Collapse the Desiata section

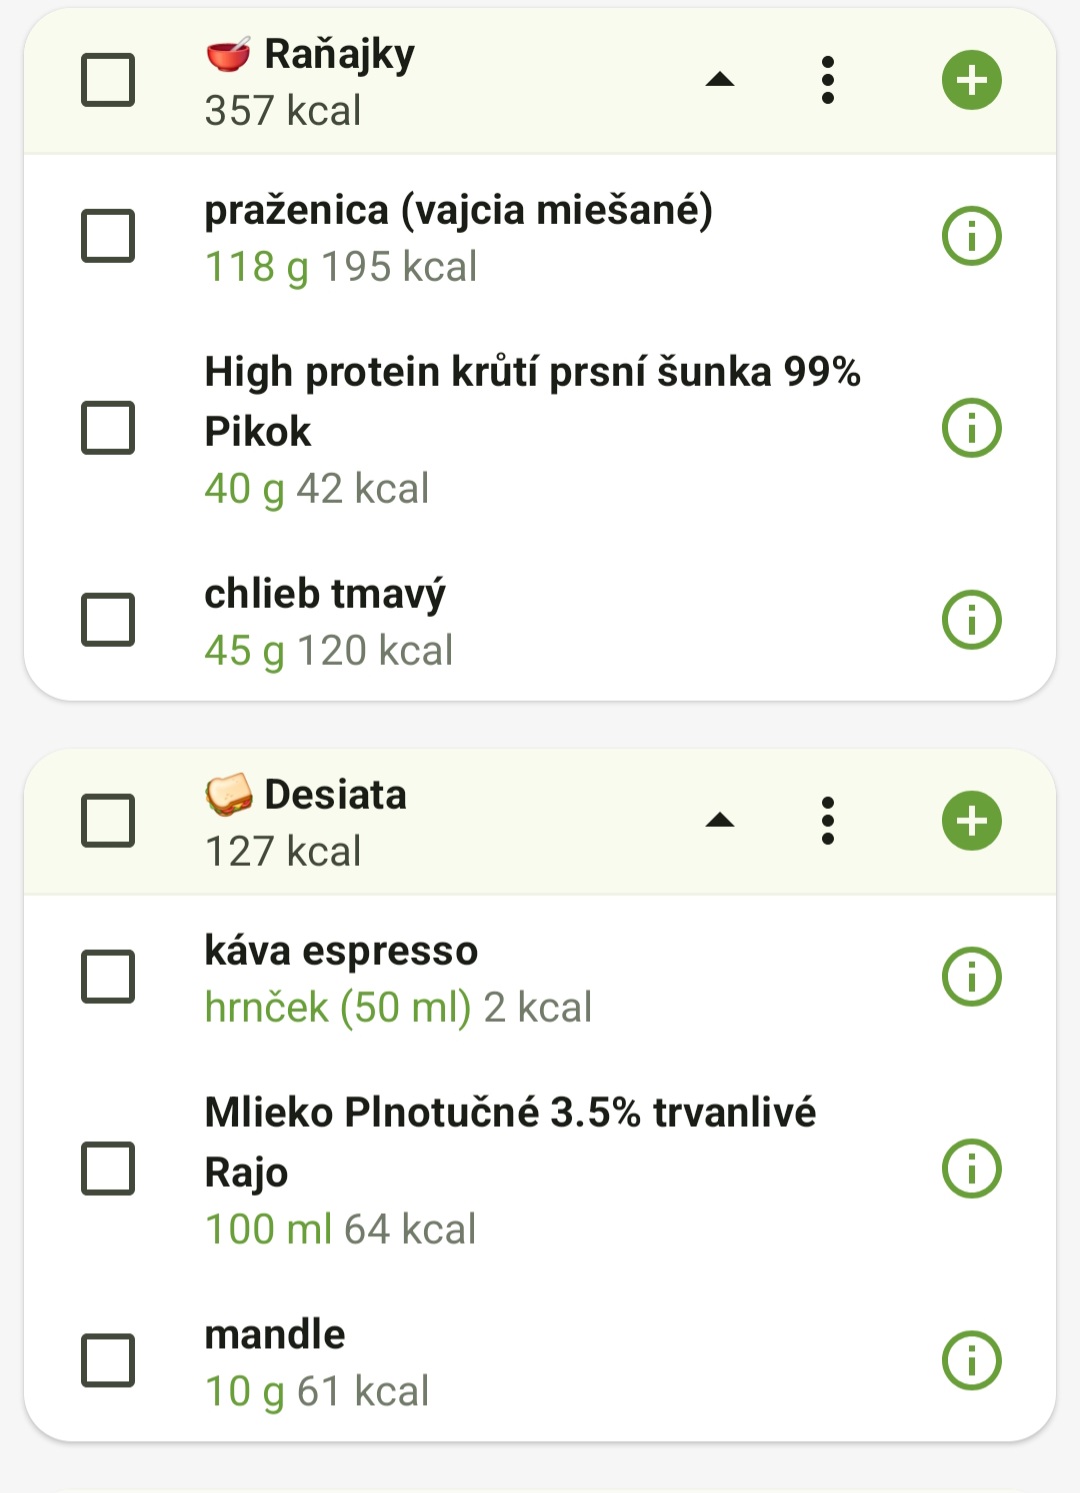tap(720, 821)
